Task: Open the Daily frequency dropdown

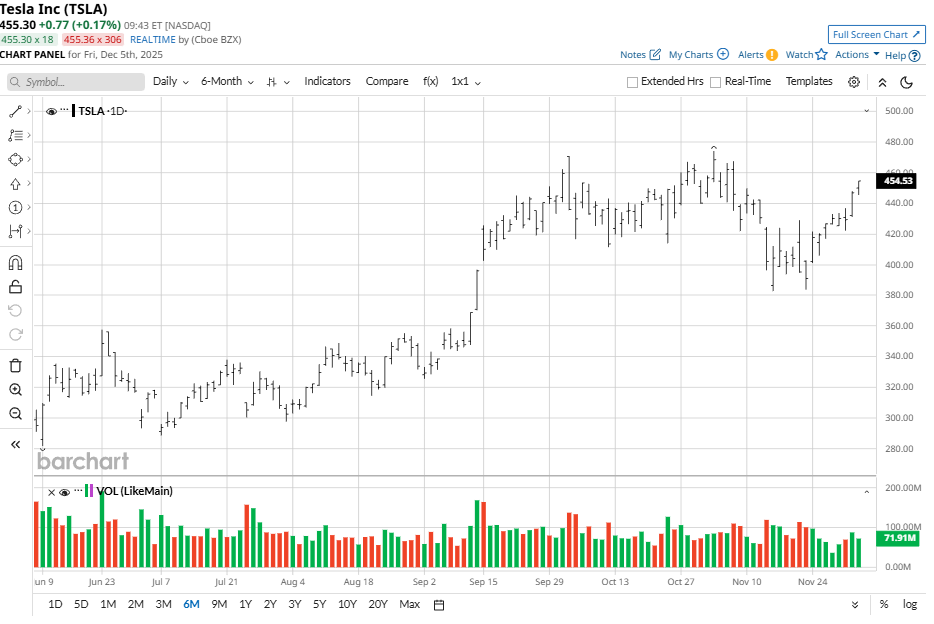Action: click(171, 82)
